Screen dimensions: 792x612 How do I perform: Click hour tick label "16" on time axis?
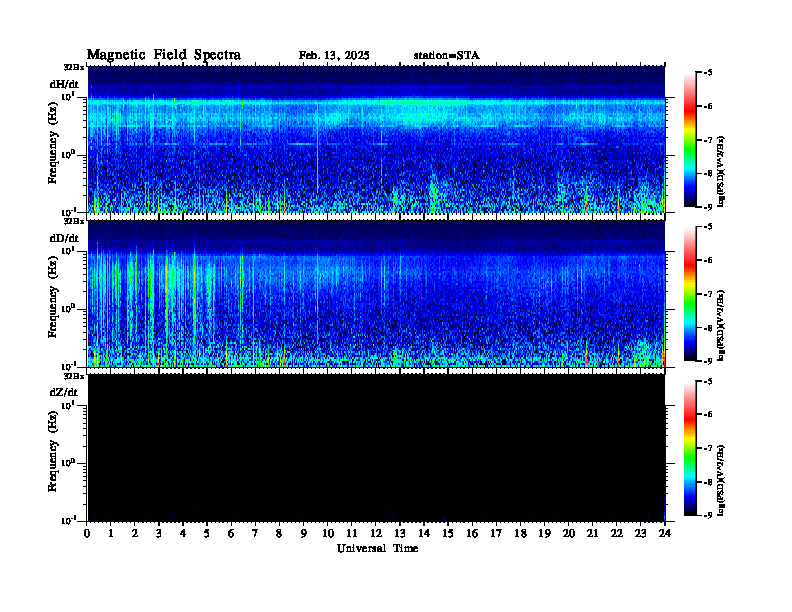[472, 534]
